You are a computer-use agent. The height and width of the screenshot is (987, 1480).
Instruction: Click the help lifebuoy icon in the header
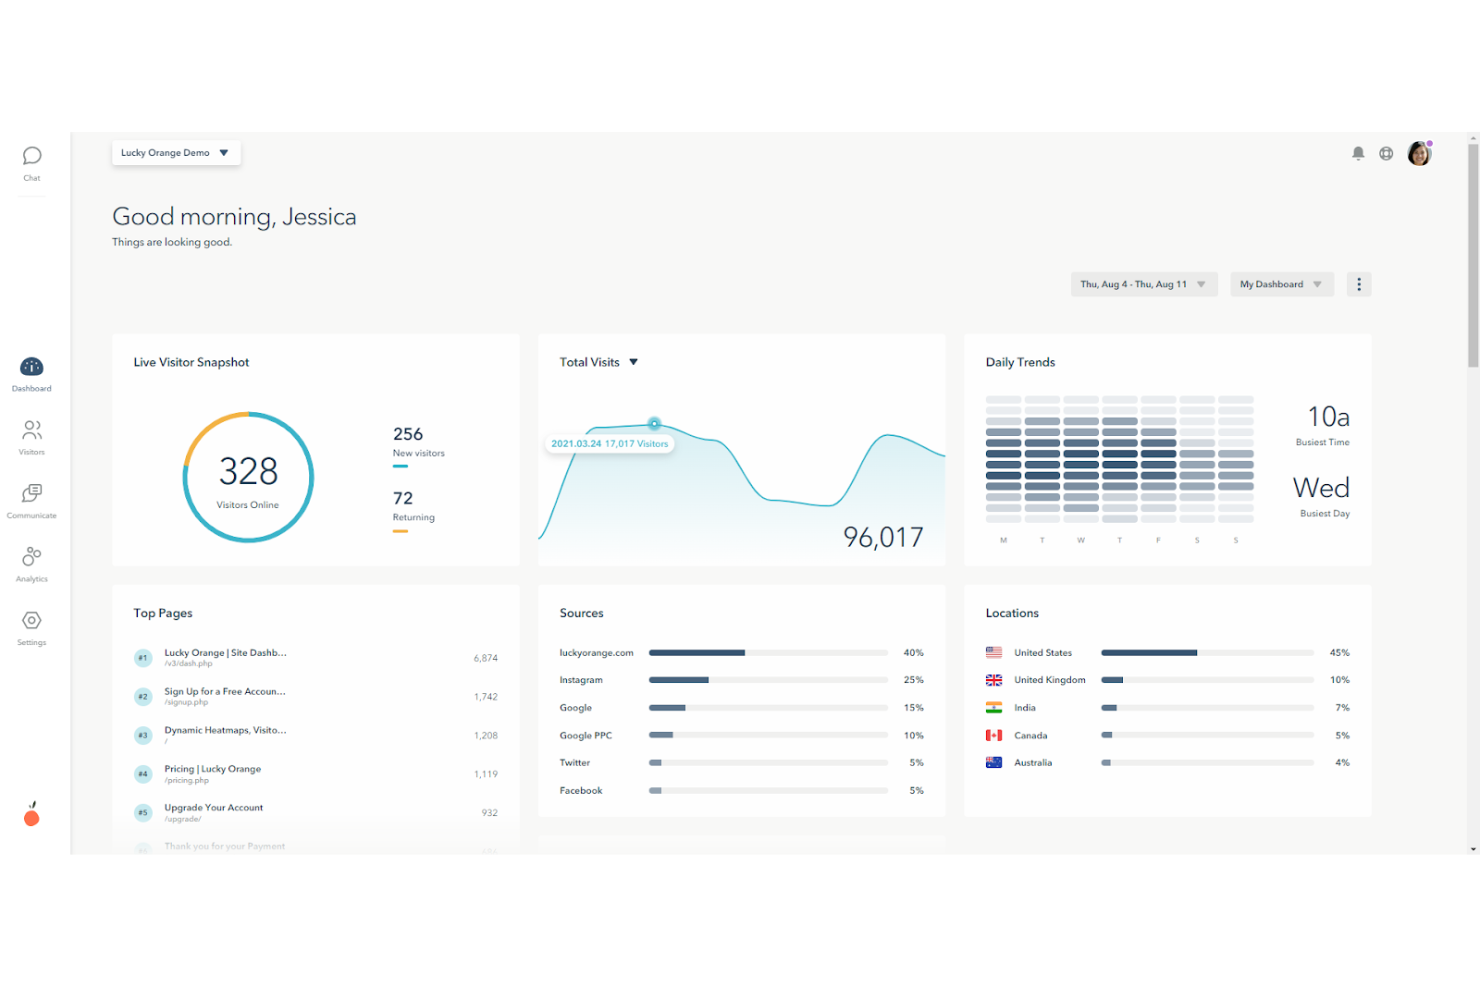click(x=1387, y=153)
